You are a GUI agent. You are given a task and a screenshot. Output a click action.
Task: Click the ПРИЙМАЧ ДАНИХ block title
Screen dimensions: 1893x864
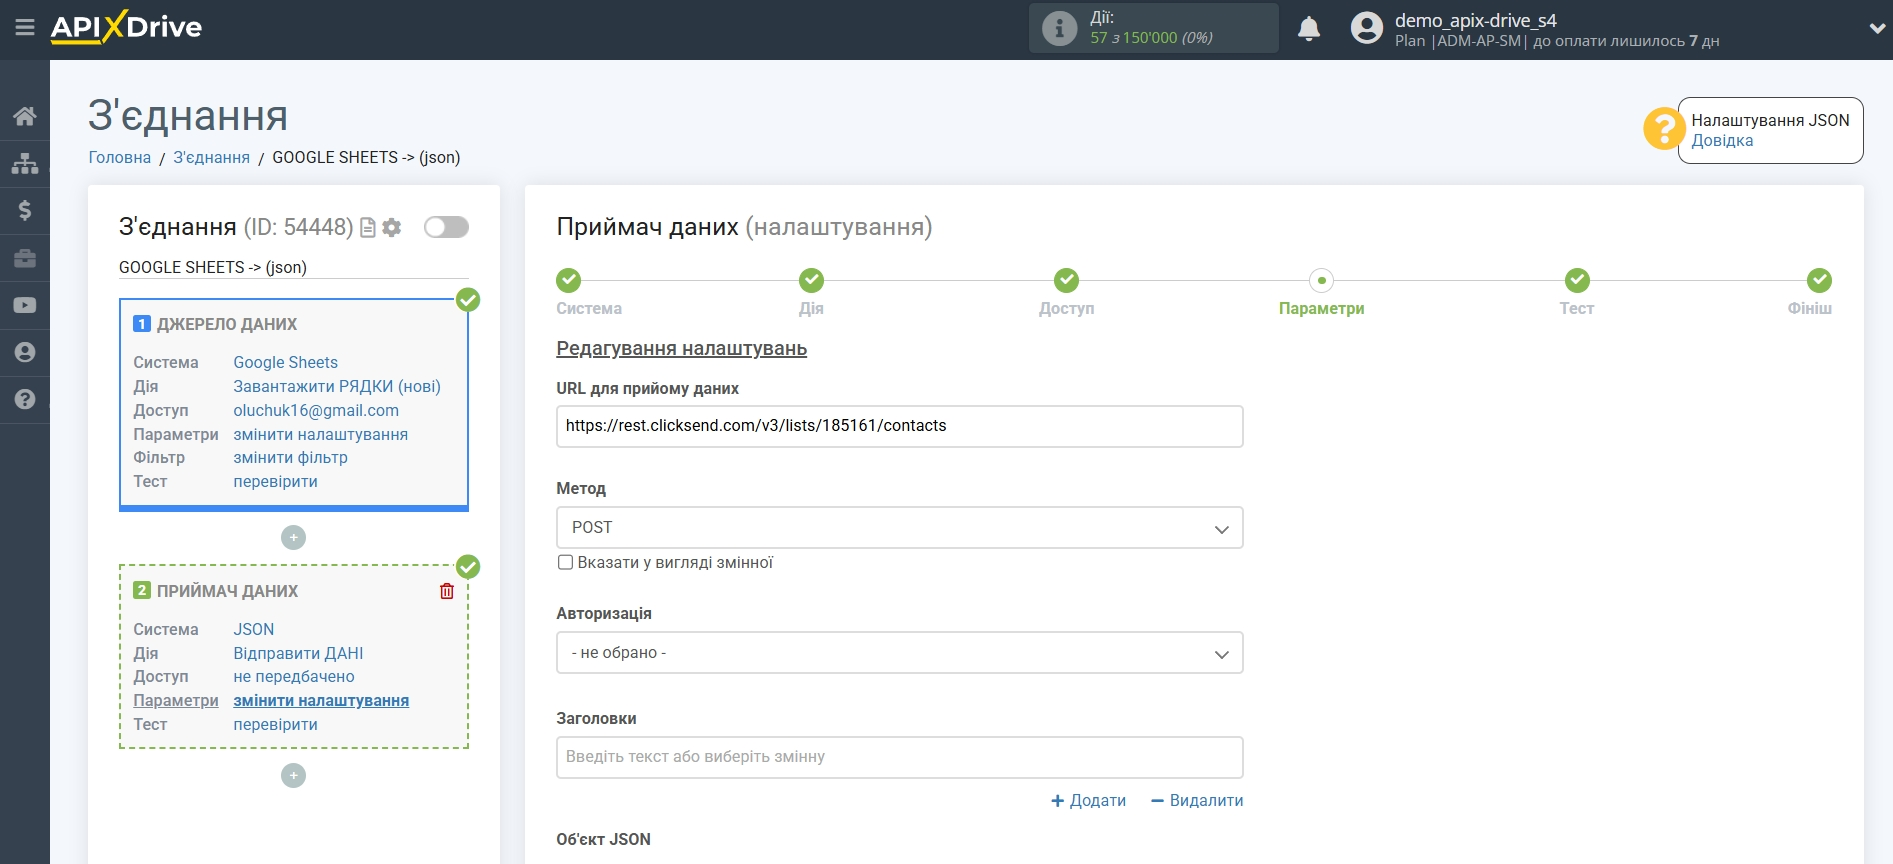point(227,591)
